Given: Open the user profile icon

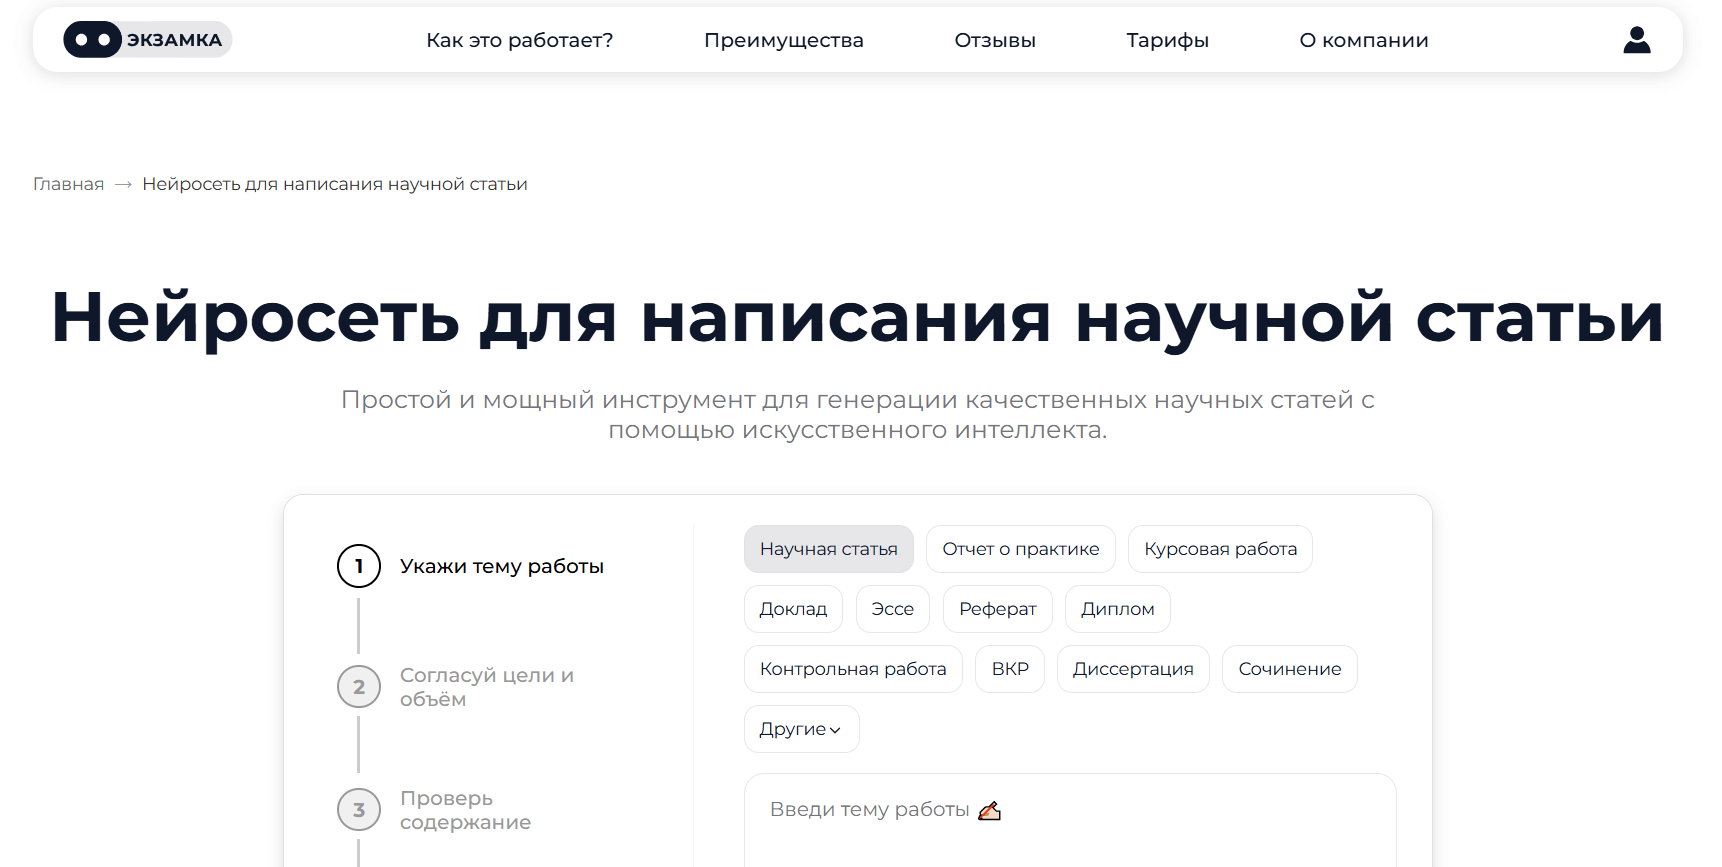Looking at the screenshot, I should click(1636, 40).
